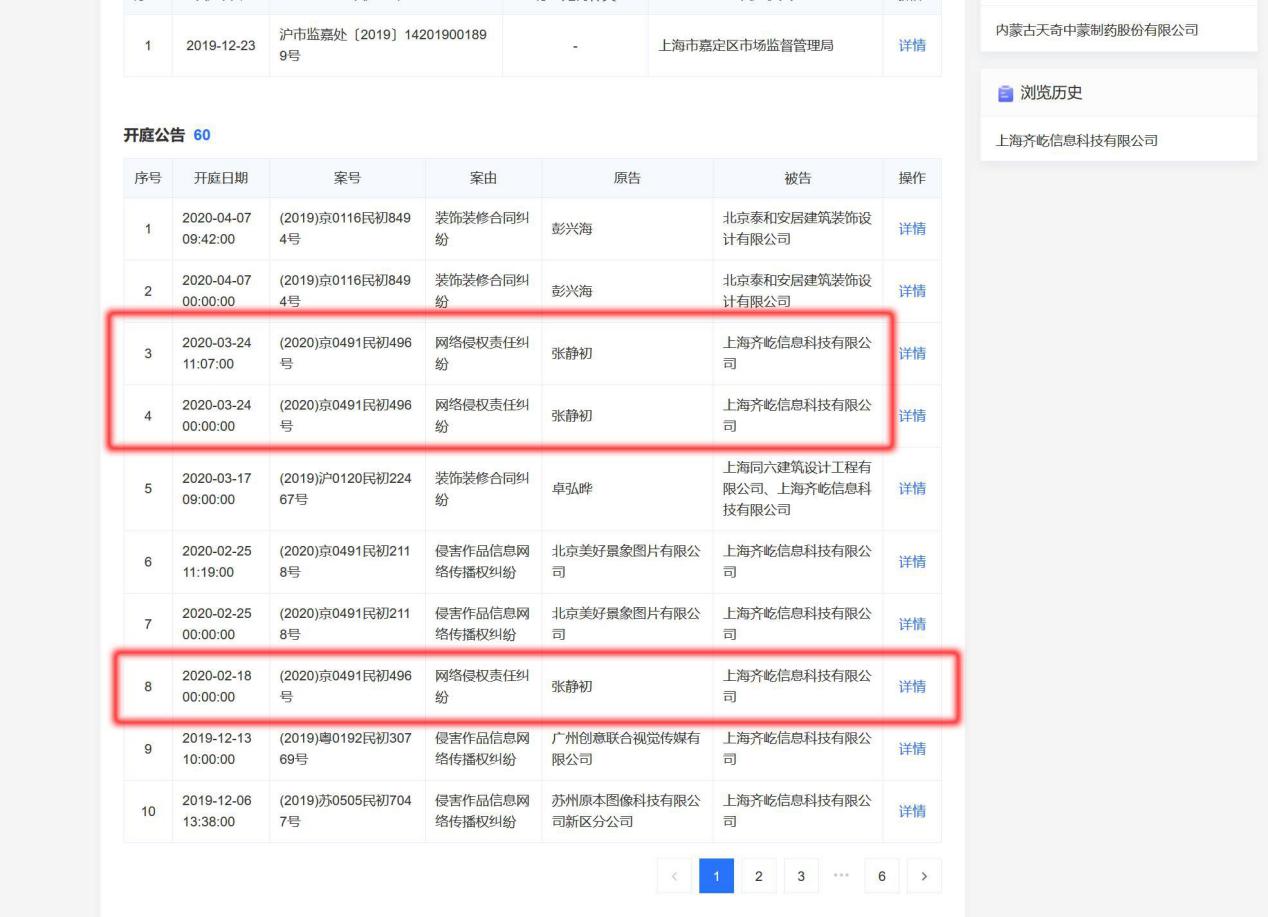Viewport: 1268px width, 917px height.
Task: Open 详情 for 卓弘晔 renovation dispute
Action: 911,488
